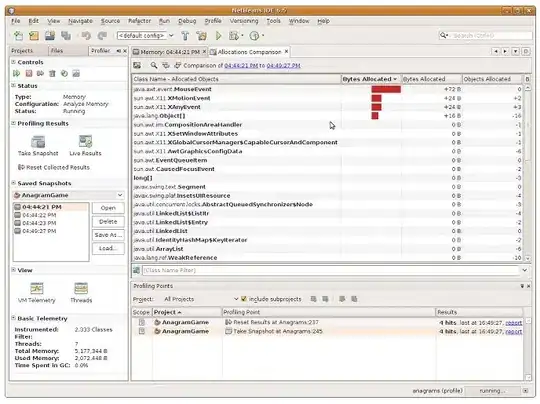The image size is (540, 404).
Task: Click the Redo toolbar icon
Action: (x=102, y=35)
